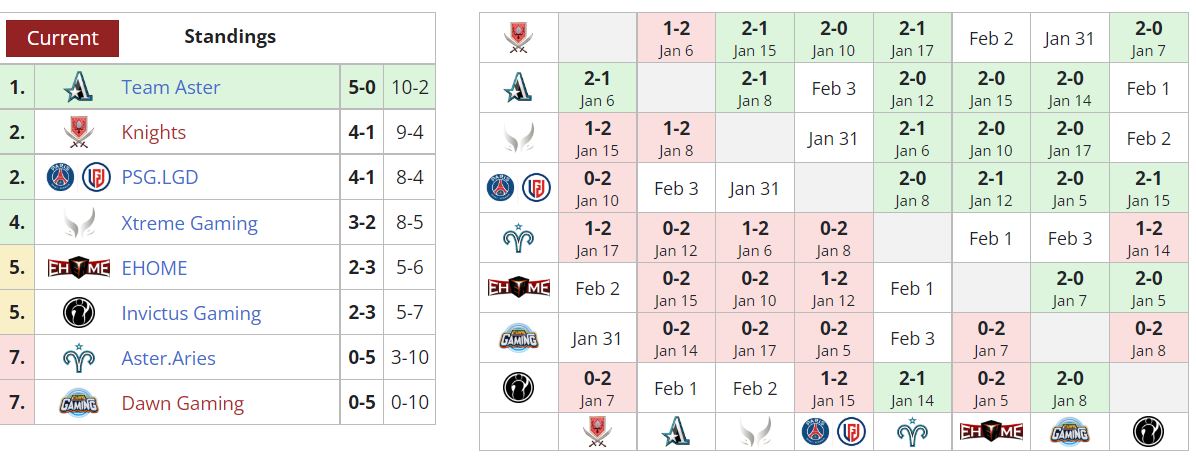1196x466 pixels.
Task: Select the PSG.LGD team name link
Action: tap(159, 178)
